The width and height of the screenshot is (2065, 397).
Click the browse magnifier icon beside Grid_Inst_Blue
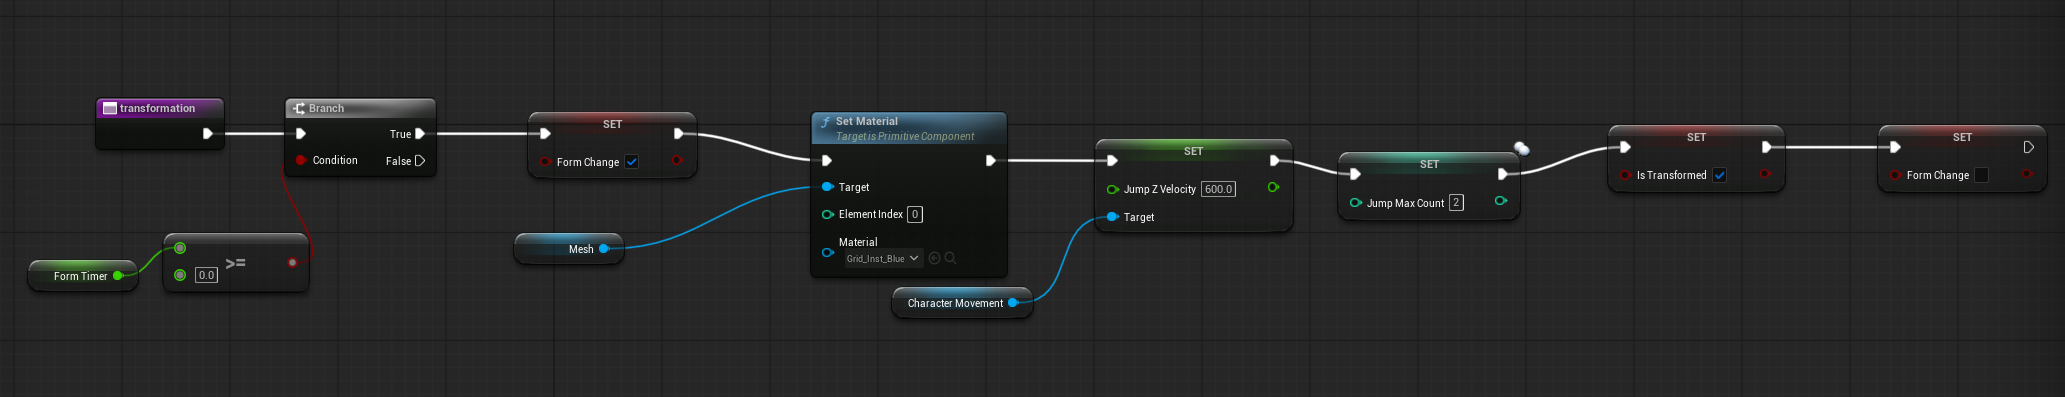click(950, 258)
